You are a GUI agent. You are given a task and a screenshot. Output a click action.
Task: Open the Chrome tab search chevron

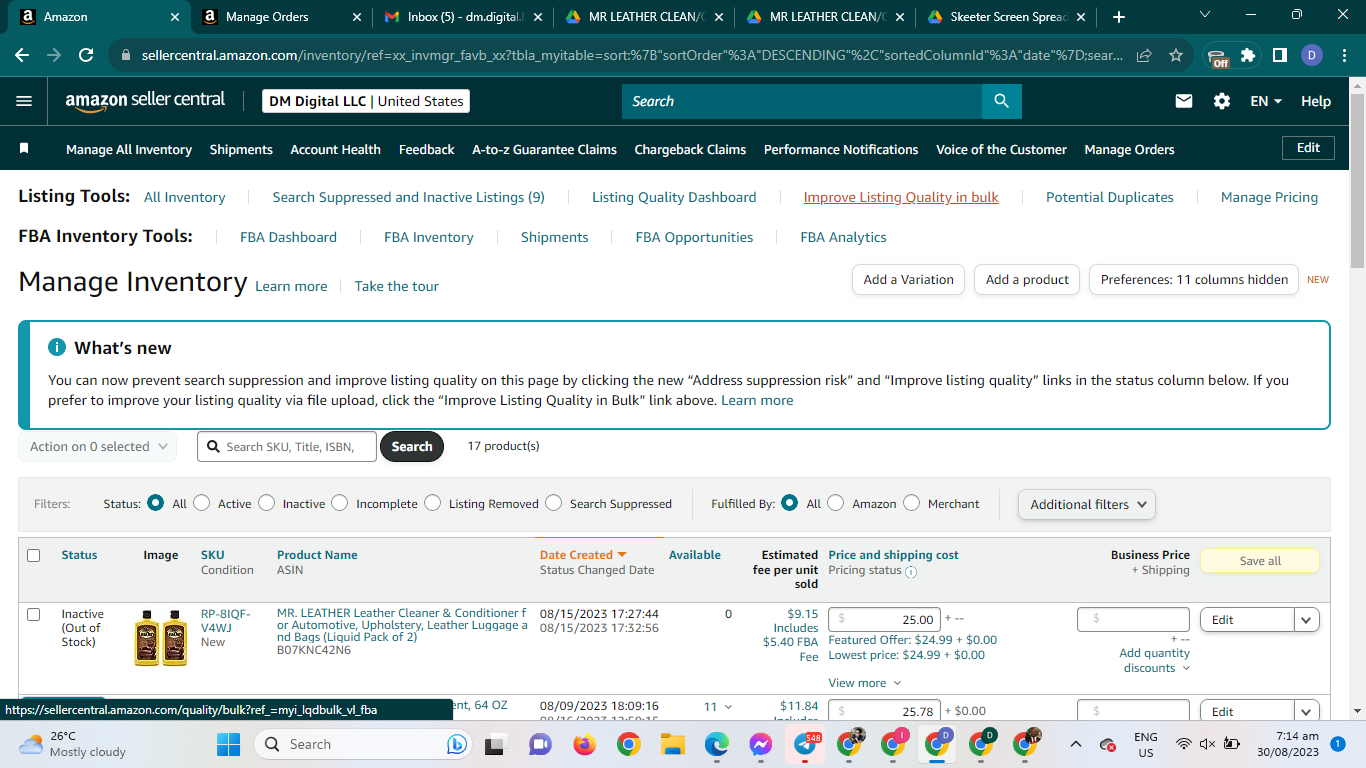pyautogui.click(x=1204, y=16)
